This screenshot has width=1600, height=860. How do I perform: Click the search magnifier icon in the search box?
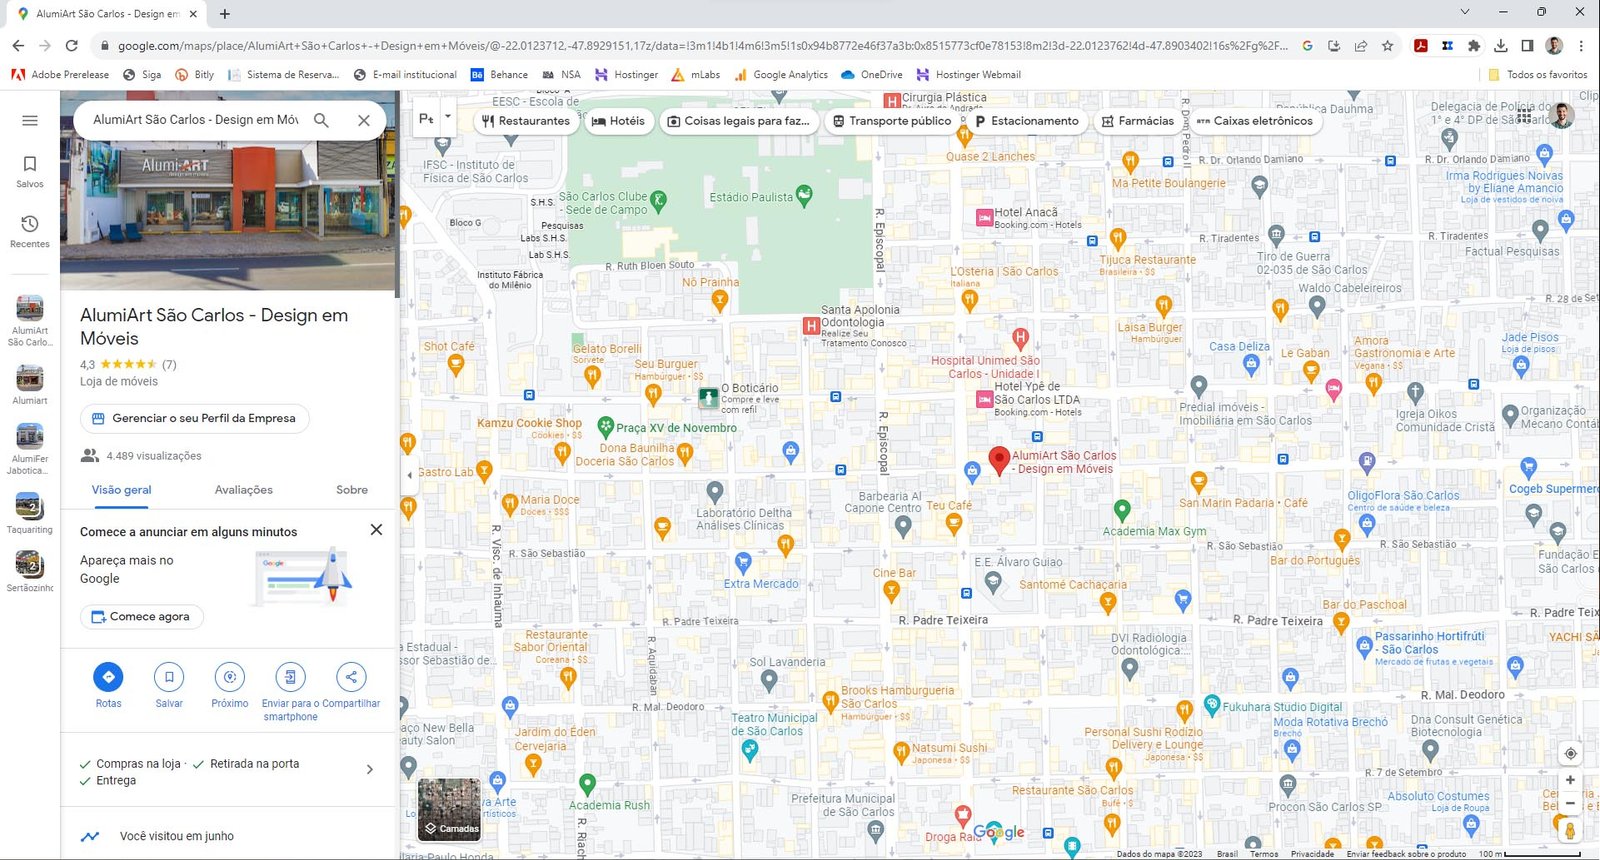tap(321, 120)
